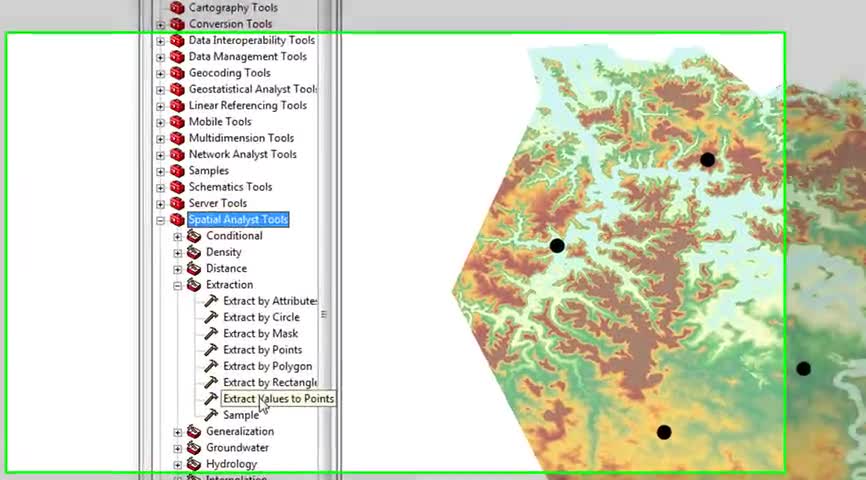Select the Multidimension Tools label

241,138
